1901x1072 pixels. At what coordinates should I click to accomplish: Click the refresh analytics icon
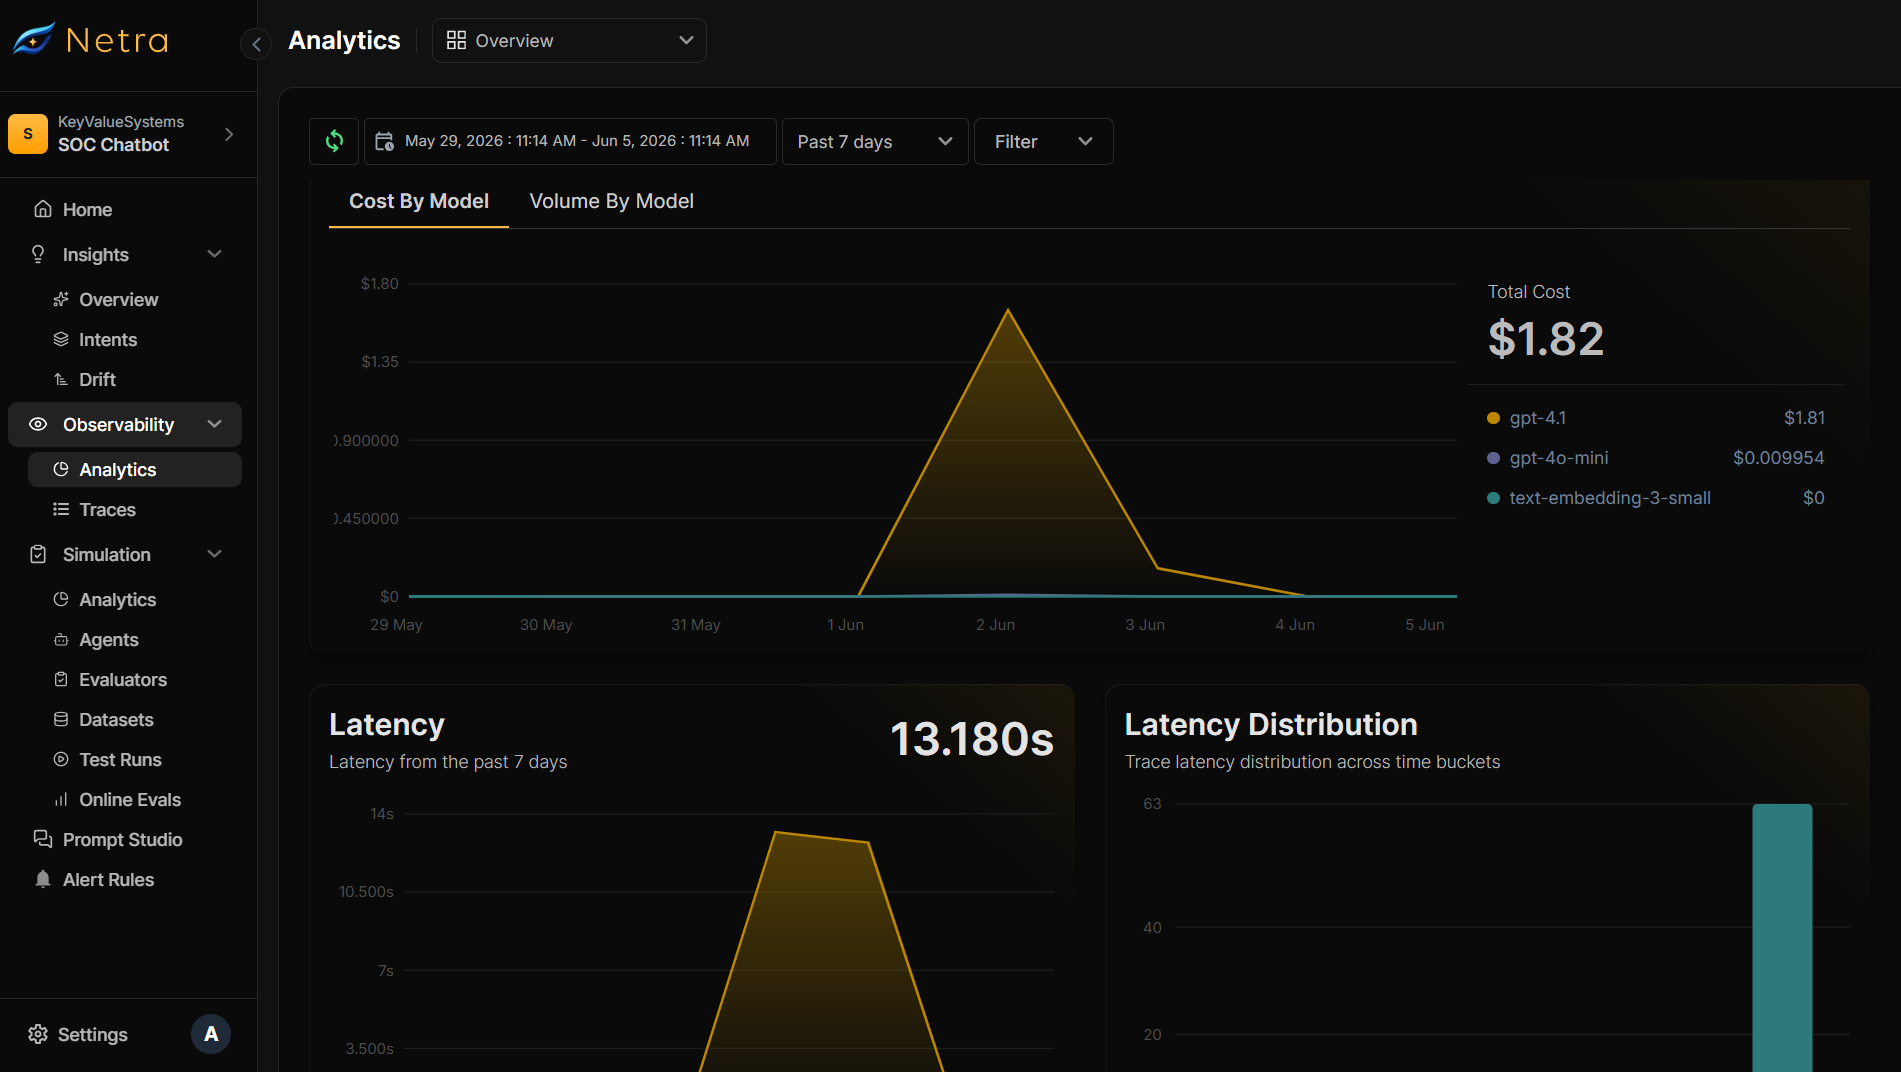coord(335,141)
